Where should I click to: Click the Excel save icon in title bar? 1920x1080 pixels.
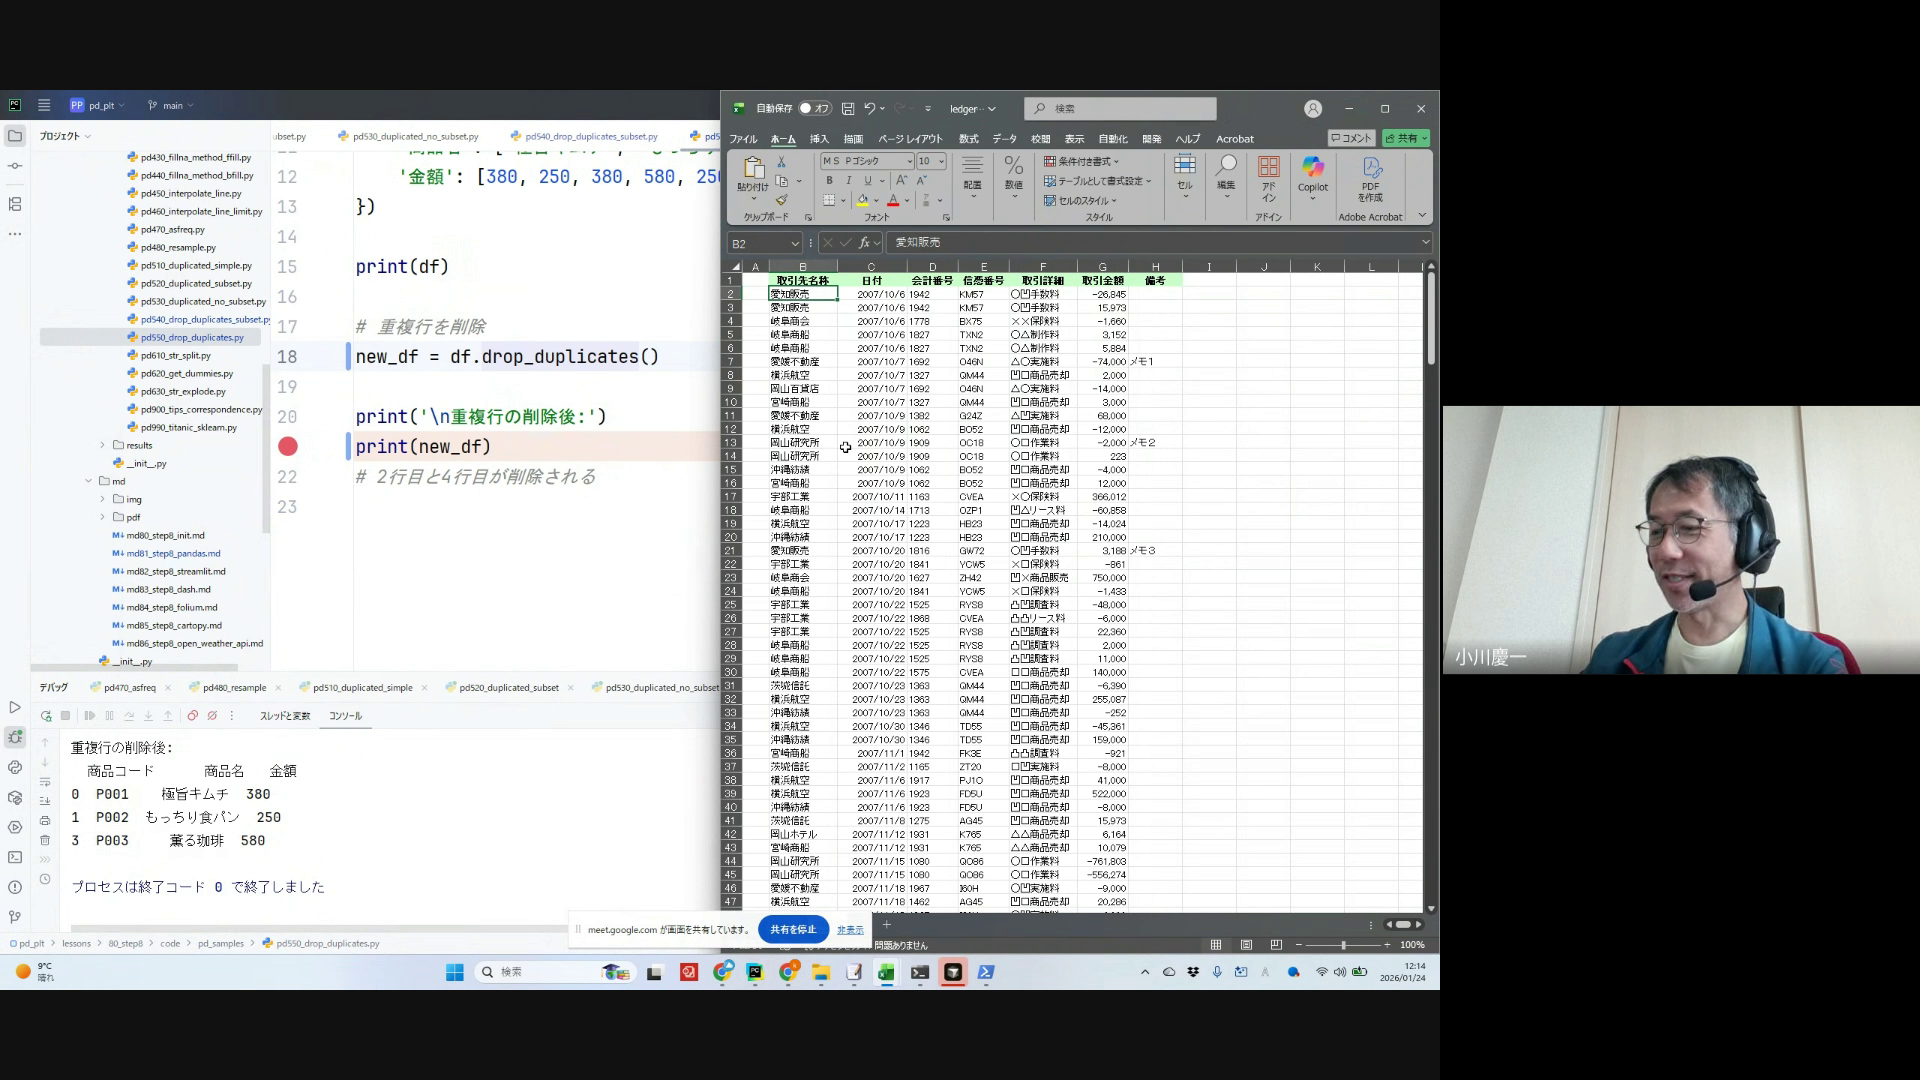[x=848, y=109]
